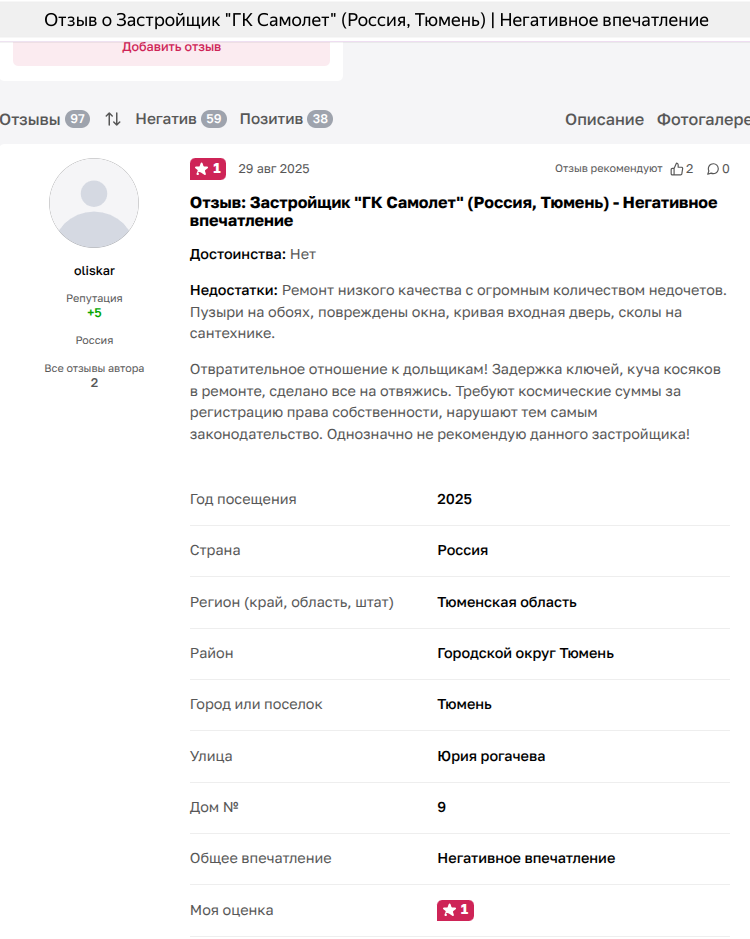Click the red one-star rating badge at top
The height and width of the screenshot is (939, 750).
207,169
